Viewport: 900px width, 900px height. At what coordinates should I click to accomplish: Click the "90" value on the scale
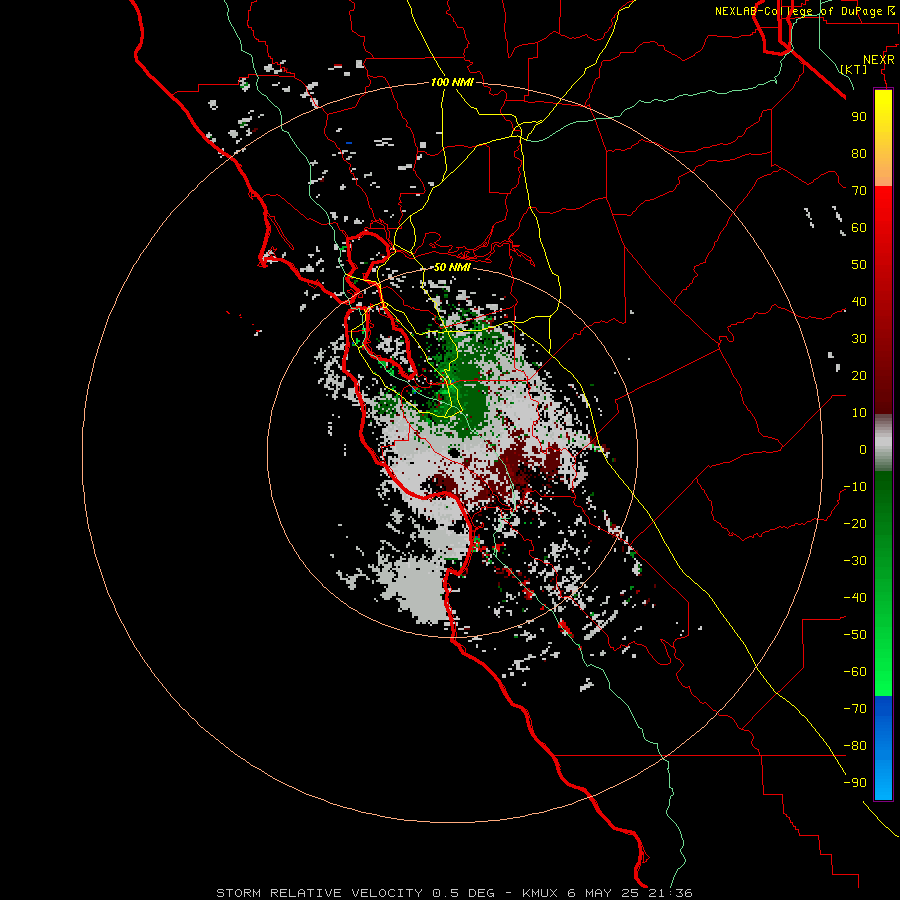coord(859,117)
